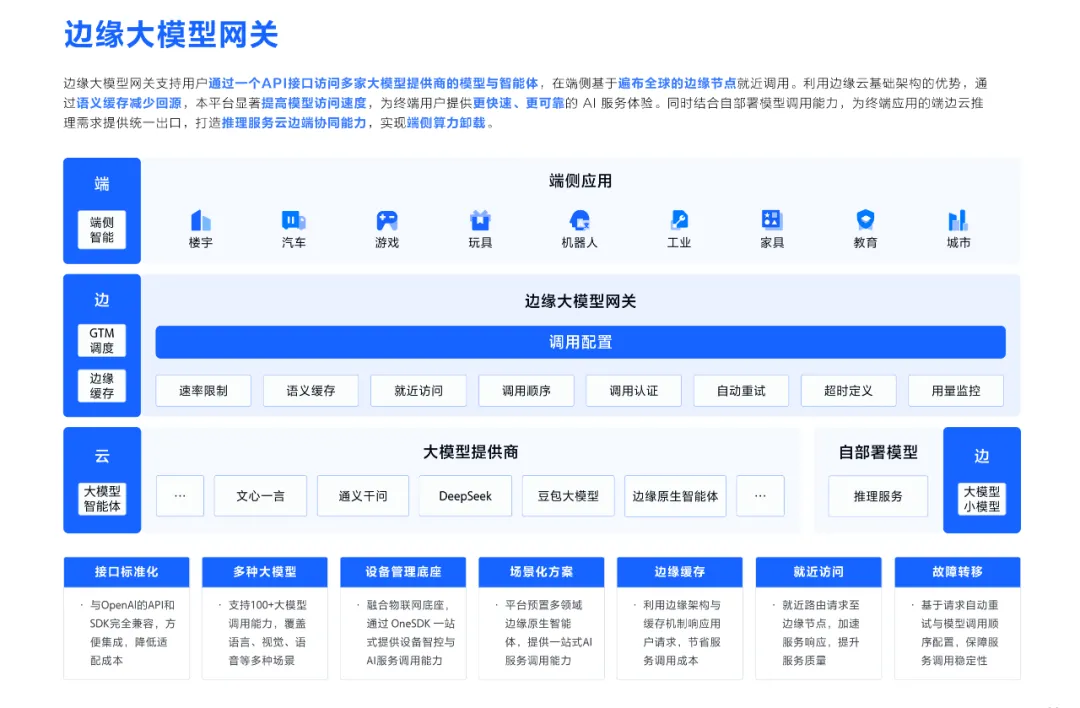Click highlighted text 推理服务云边端协同能力
Viewport: 1080px width, 708px height.
tap(294, 123)
